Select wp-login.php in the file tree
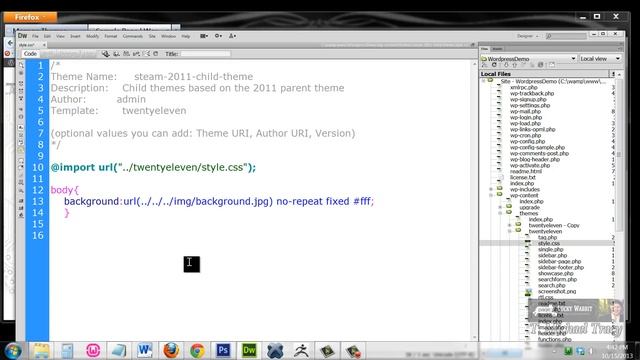Image resolution: width=640 pixels, height=360 pixels. pos(526,118)
